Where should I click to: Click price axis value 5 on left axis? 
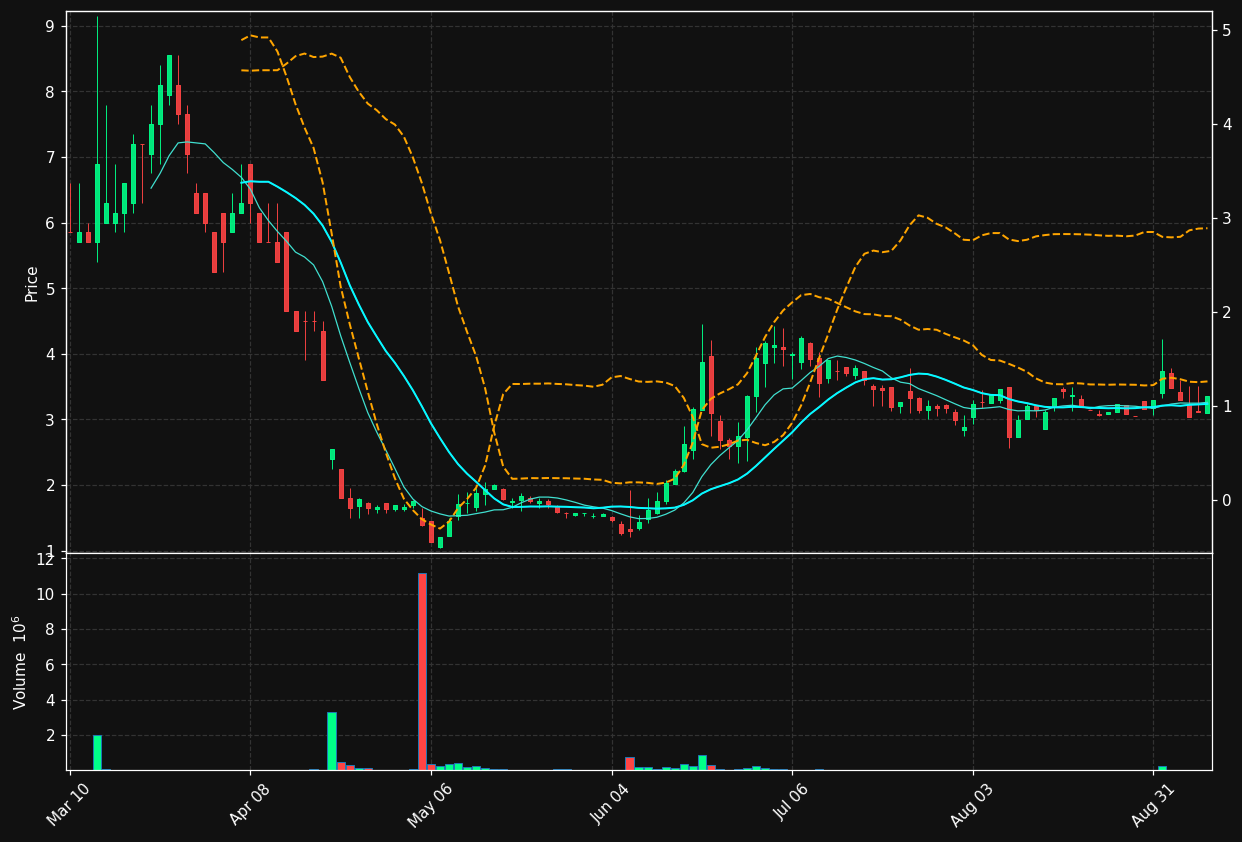pos(50,289)
